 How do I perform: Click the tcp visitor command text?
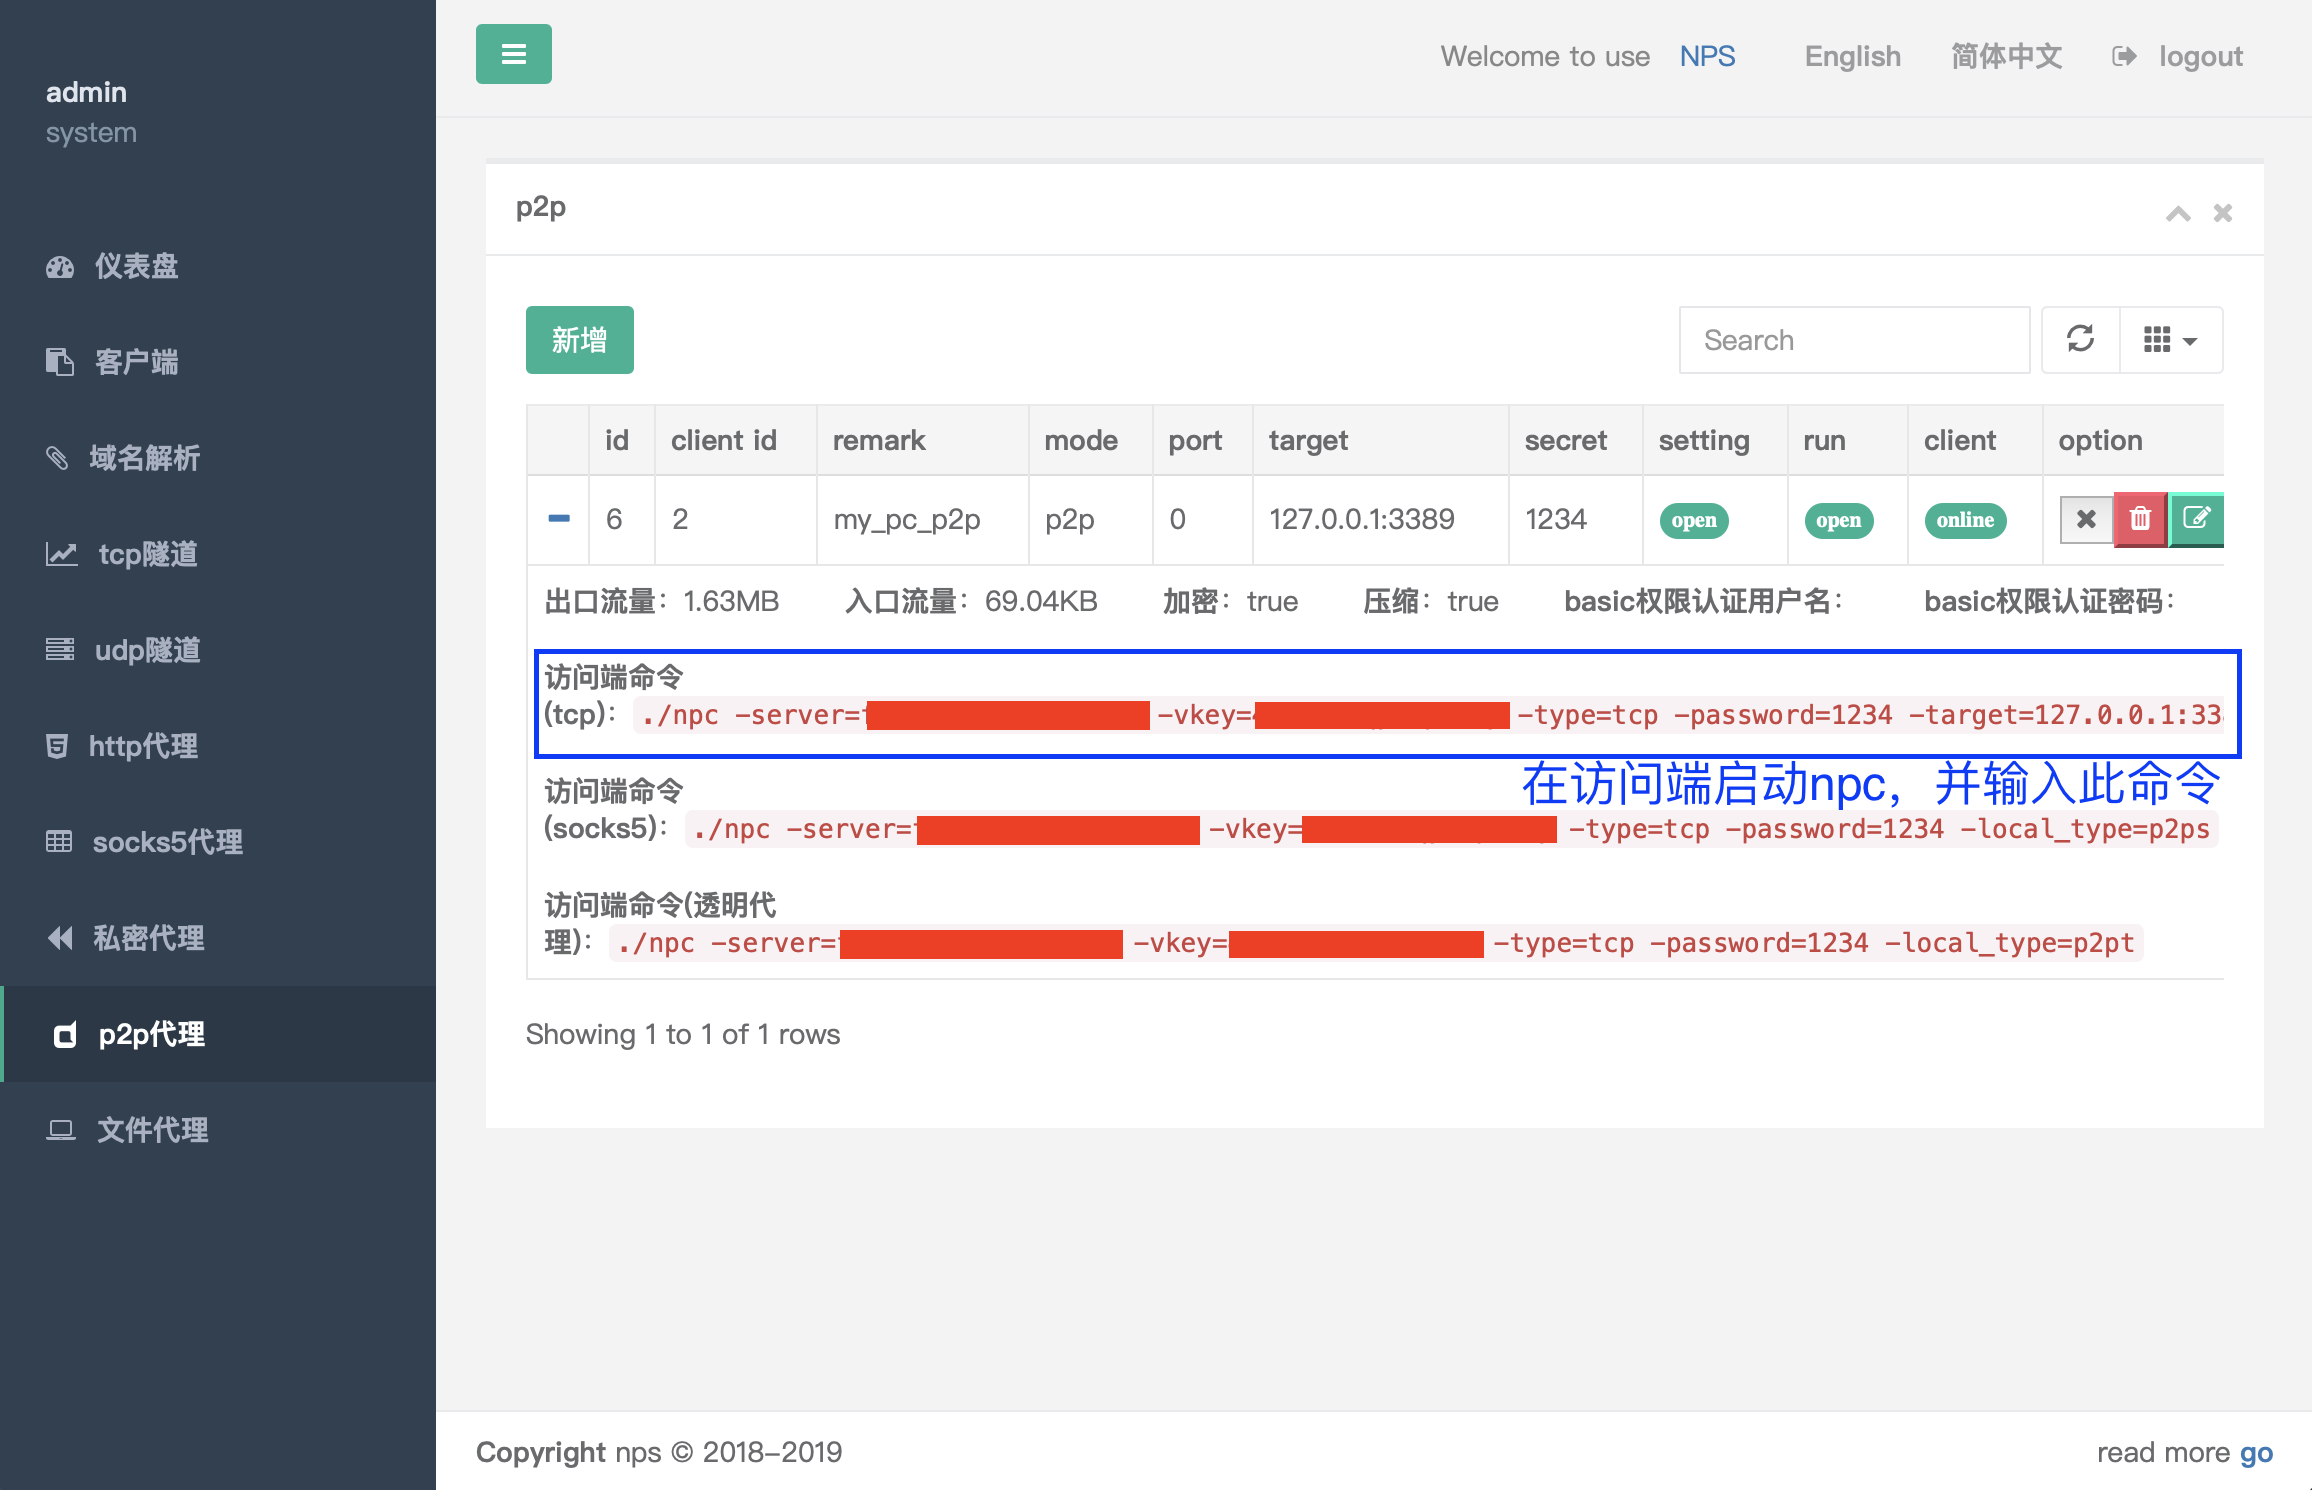click(x=1428, y=715)
